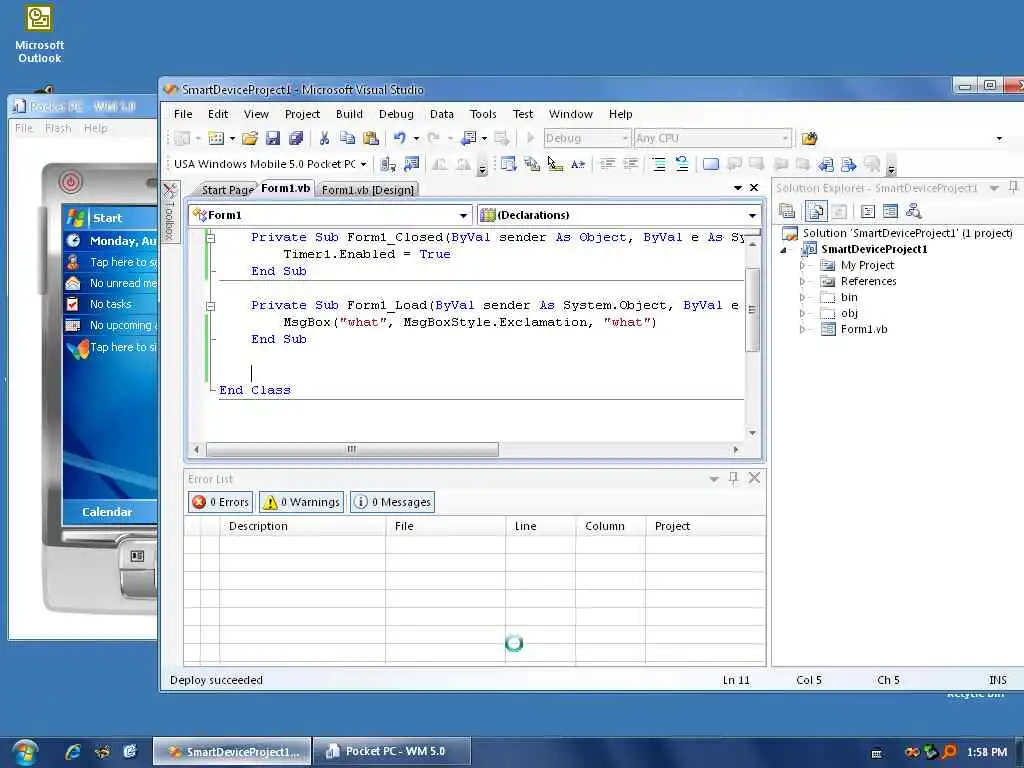Open the Project menu
The width and height of the screenshot is (1024, 768).
tap(302, 114)
